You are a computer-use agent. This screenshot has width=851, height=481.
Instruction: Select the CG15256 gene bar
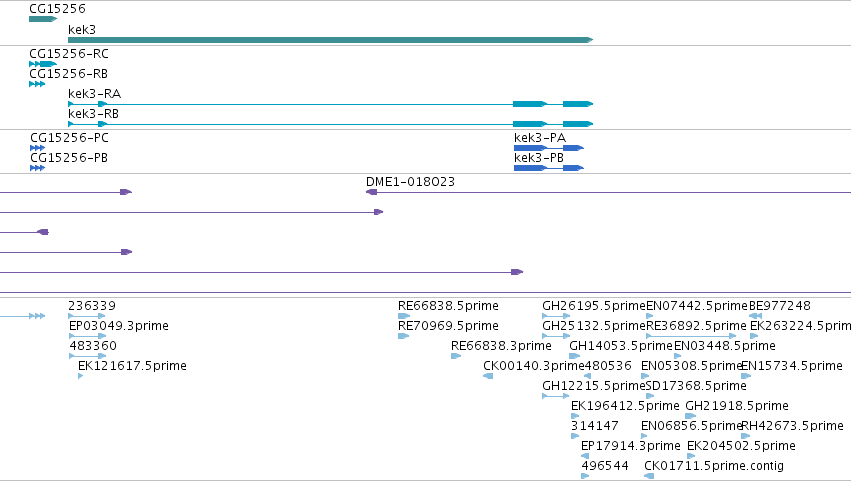point(43,19)
